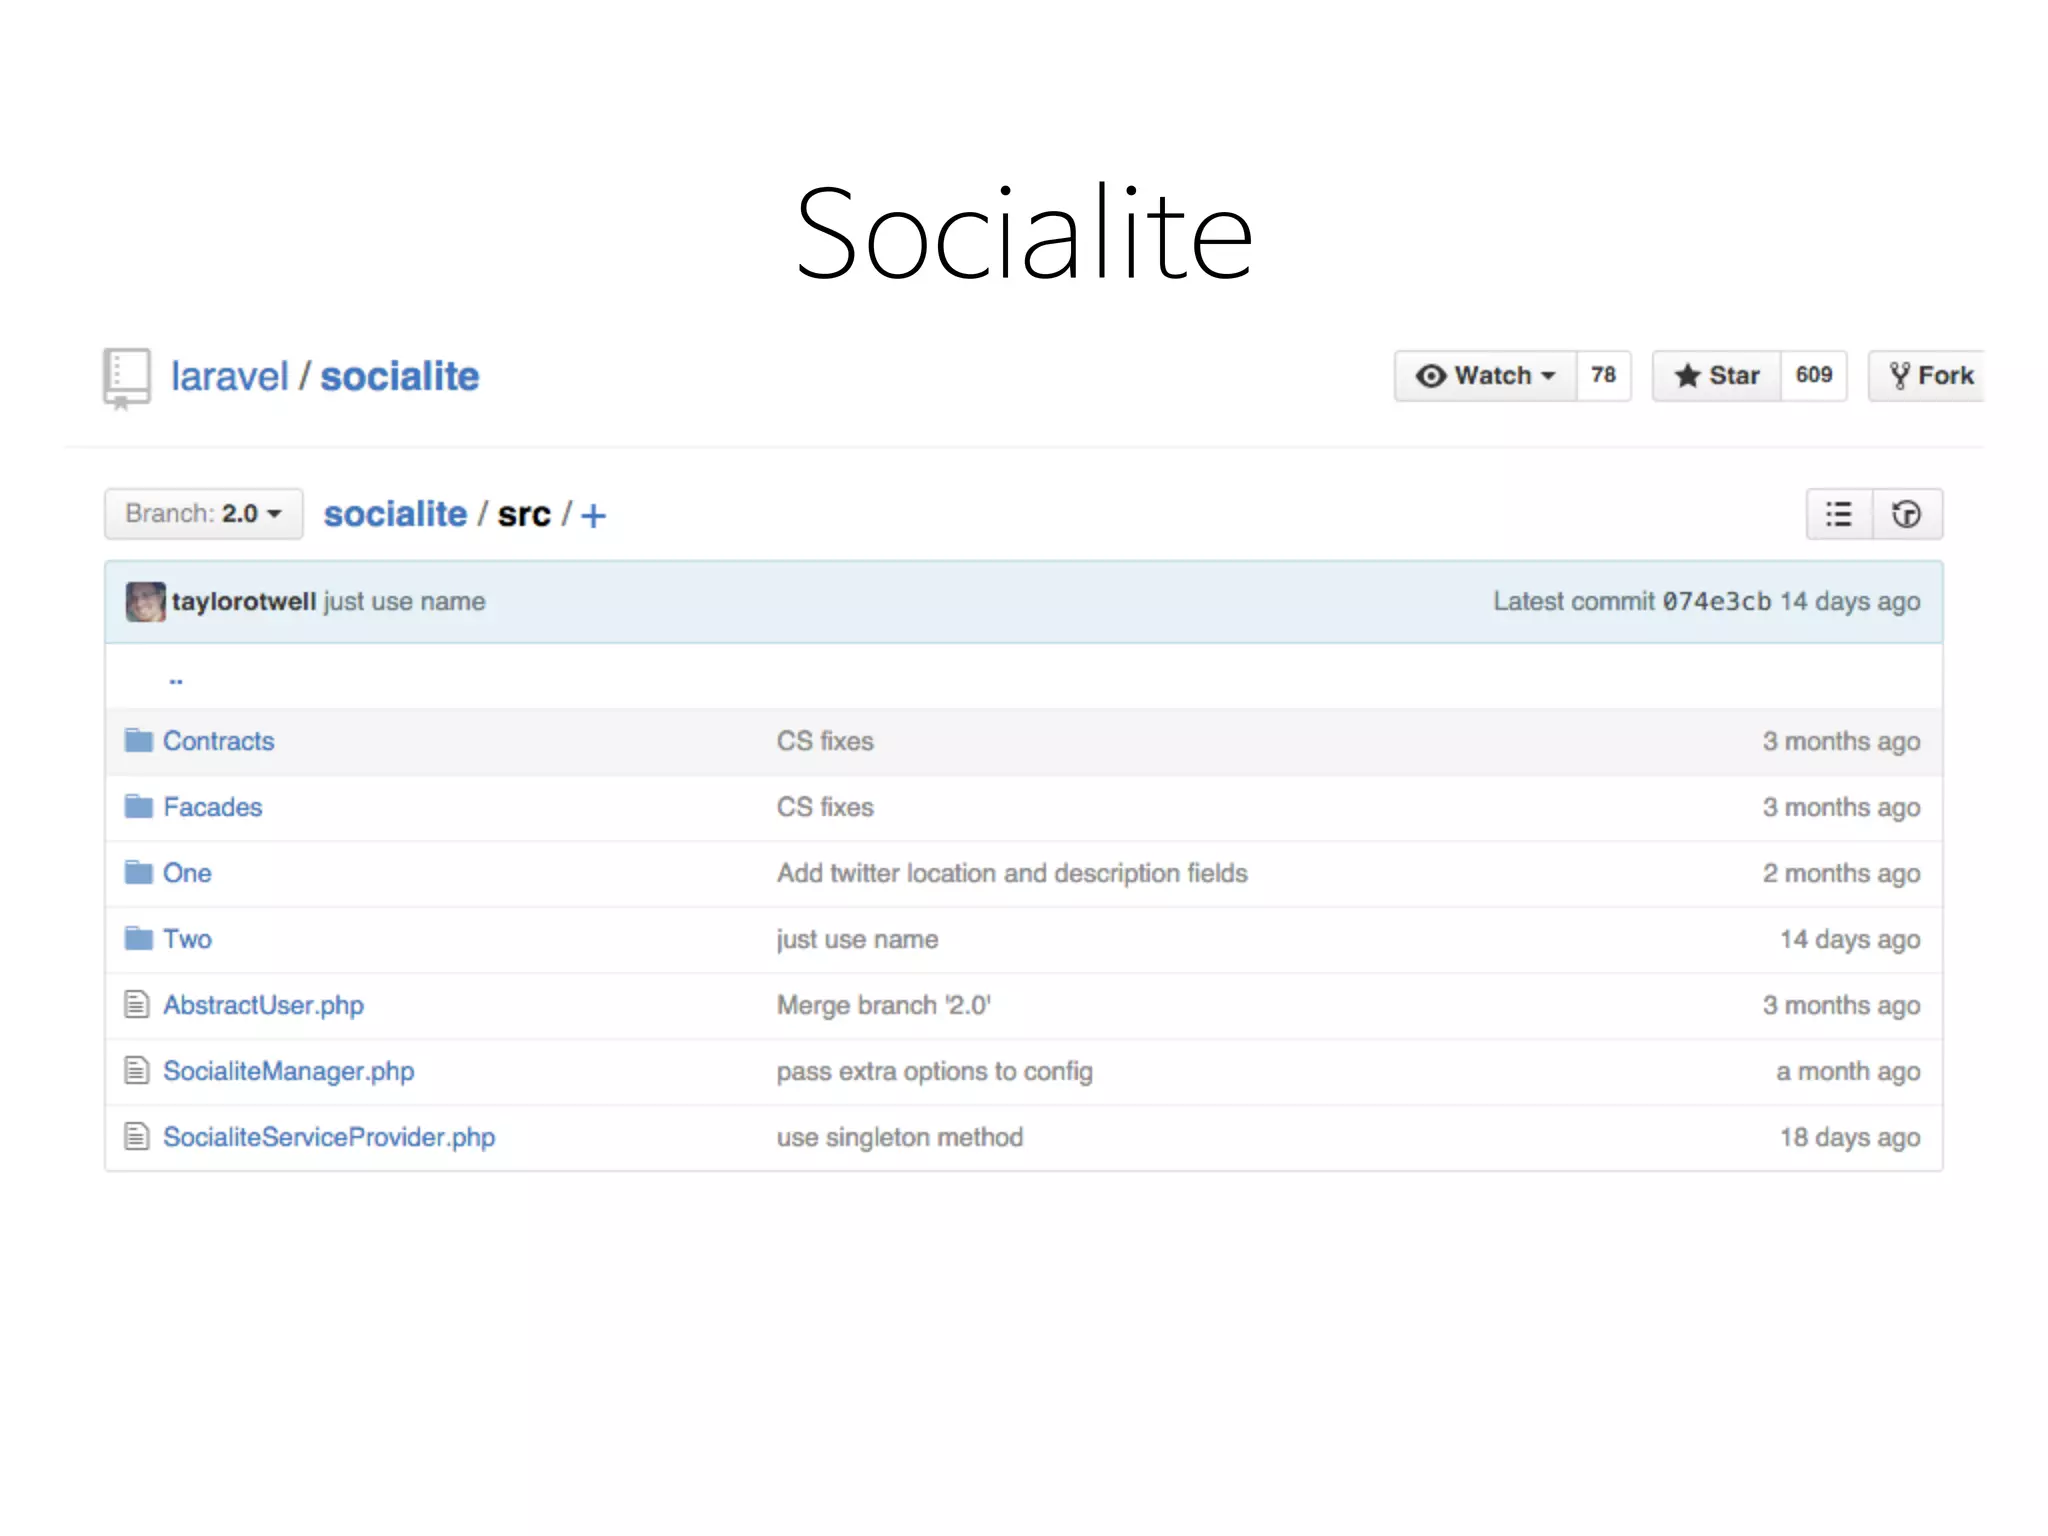Star the repository
Image resolution: width=2048 pixels, height=1536 pixels.
click(x=1716, y=376)
